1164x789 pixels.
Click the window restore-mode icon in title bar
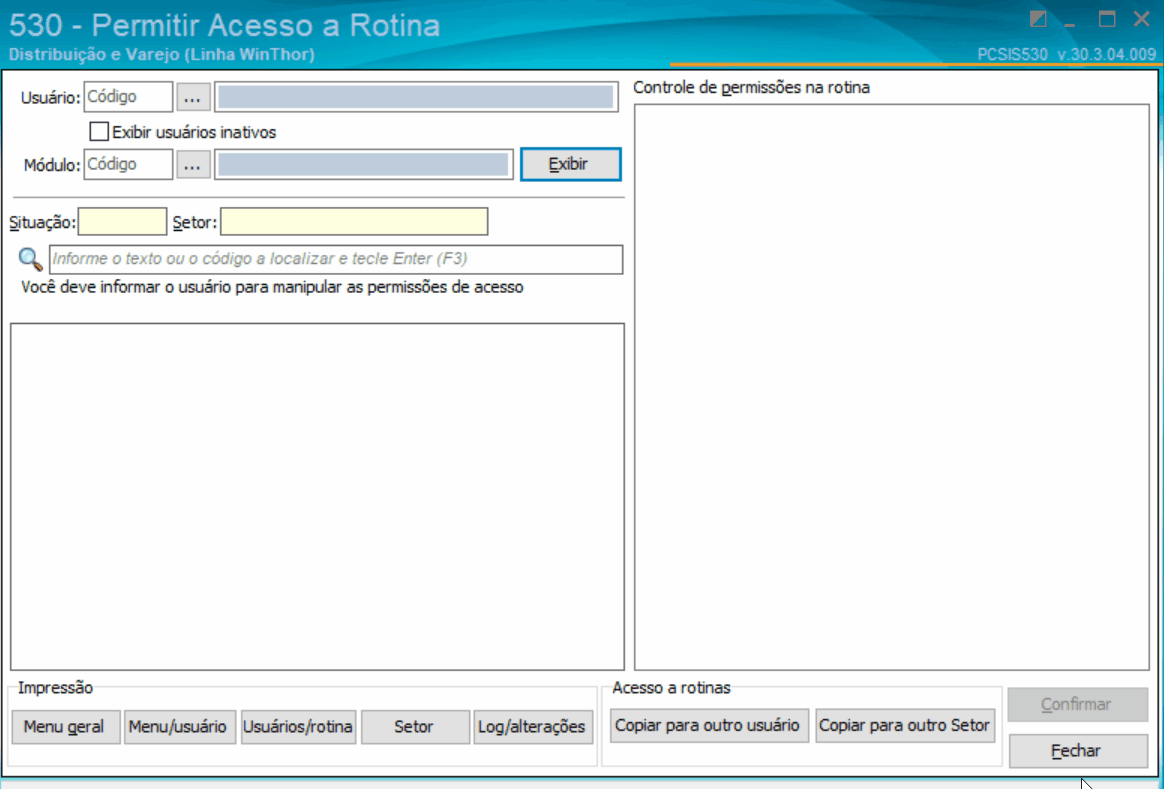[1038, 19]
